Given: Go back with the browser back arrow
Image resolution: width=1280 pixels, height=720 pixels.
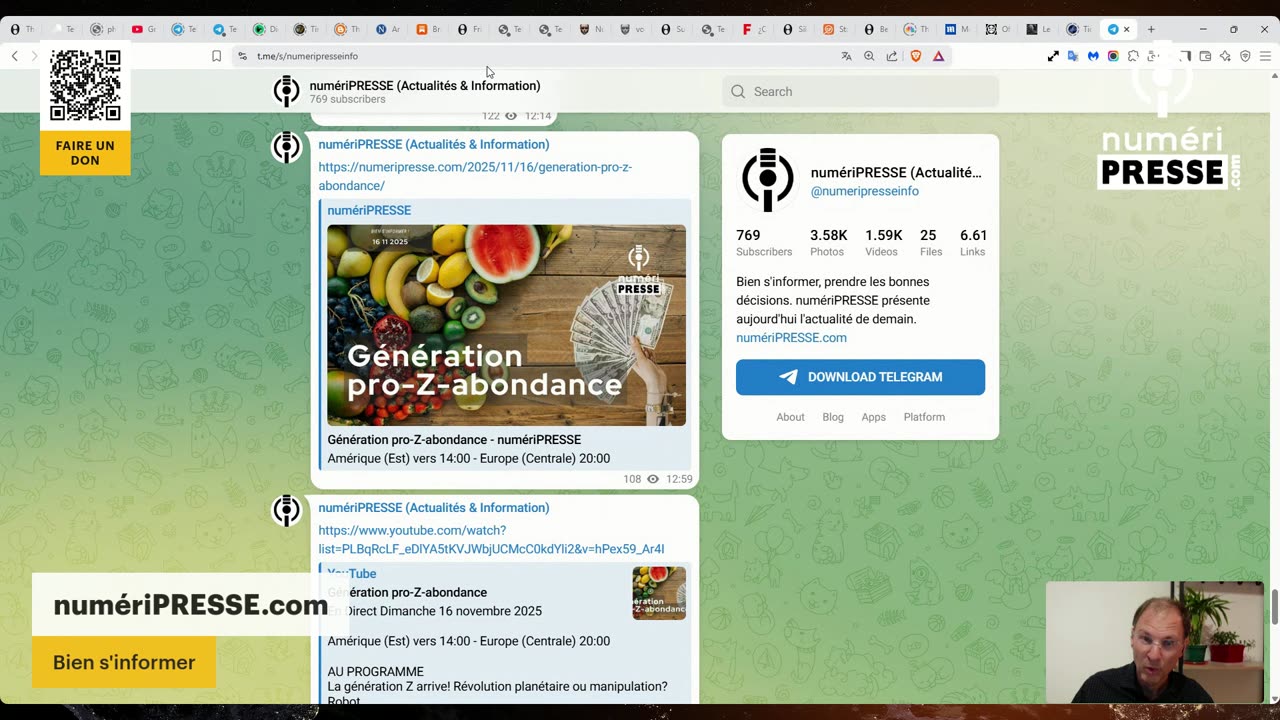Looking at the screenshot, I should pyautogui.click(x=14, y=56).
